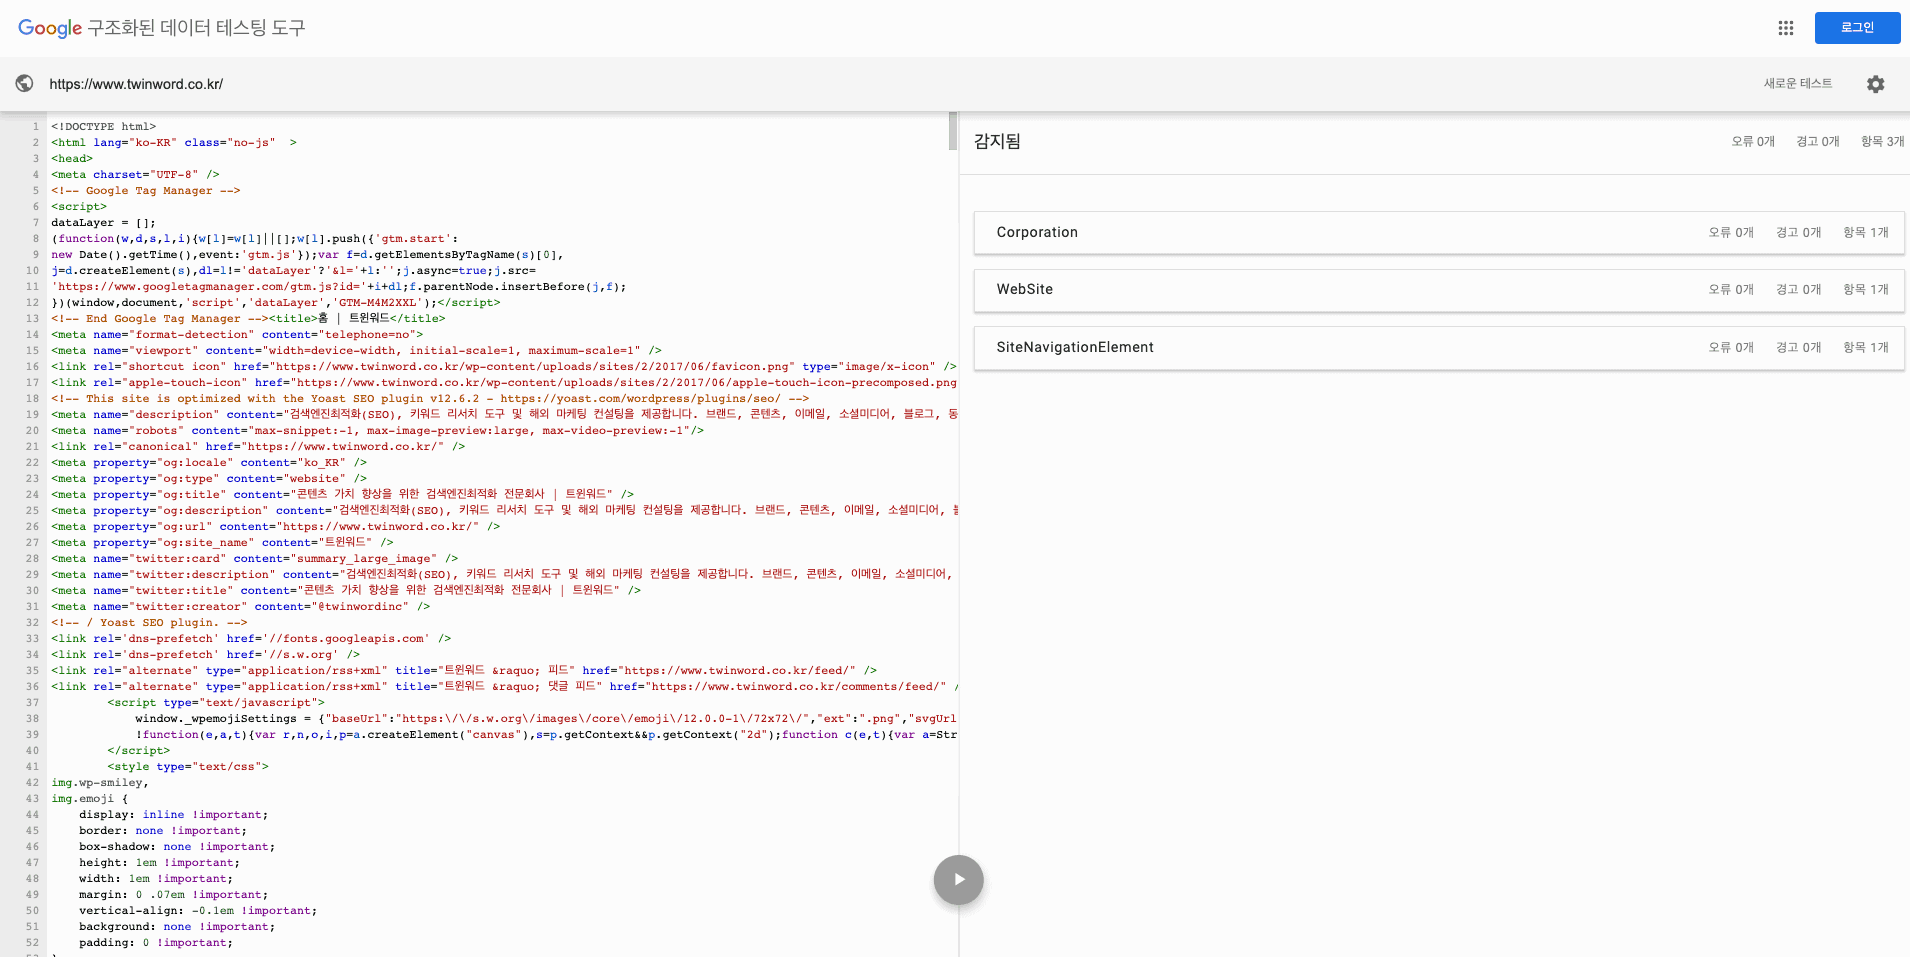1910x957 pixels.
Task: Click code line 4 meta charset UTF-8
Action: click(135, 175)
